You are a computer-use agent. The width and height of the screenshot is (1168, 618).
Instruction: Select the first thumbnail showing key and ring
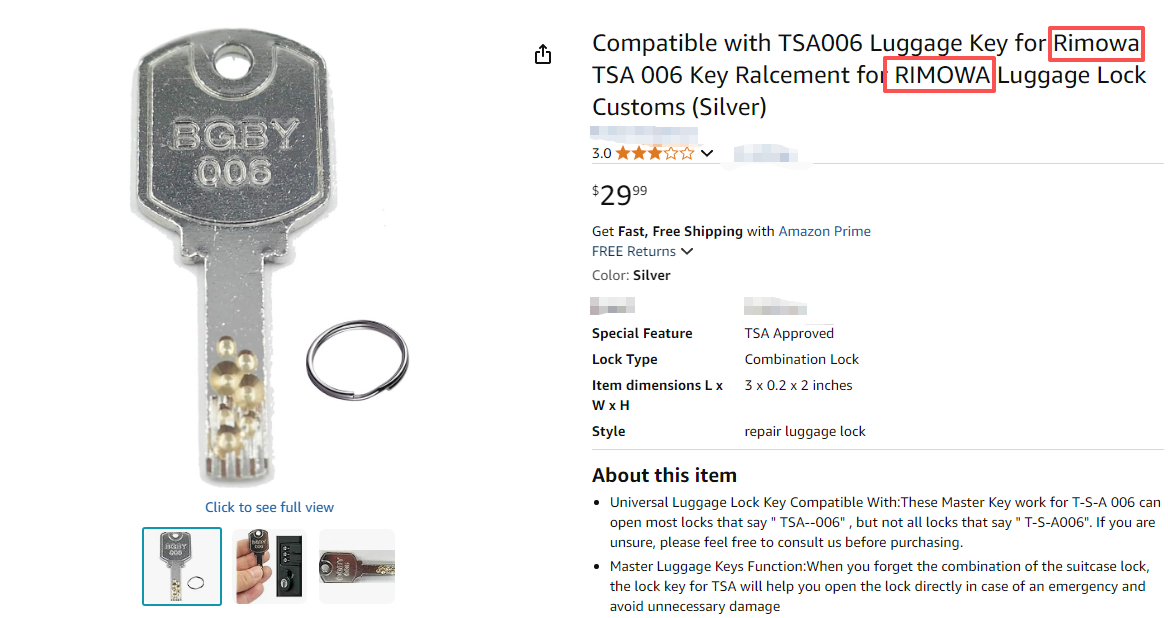coord(181,566)
